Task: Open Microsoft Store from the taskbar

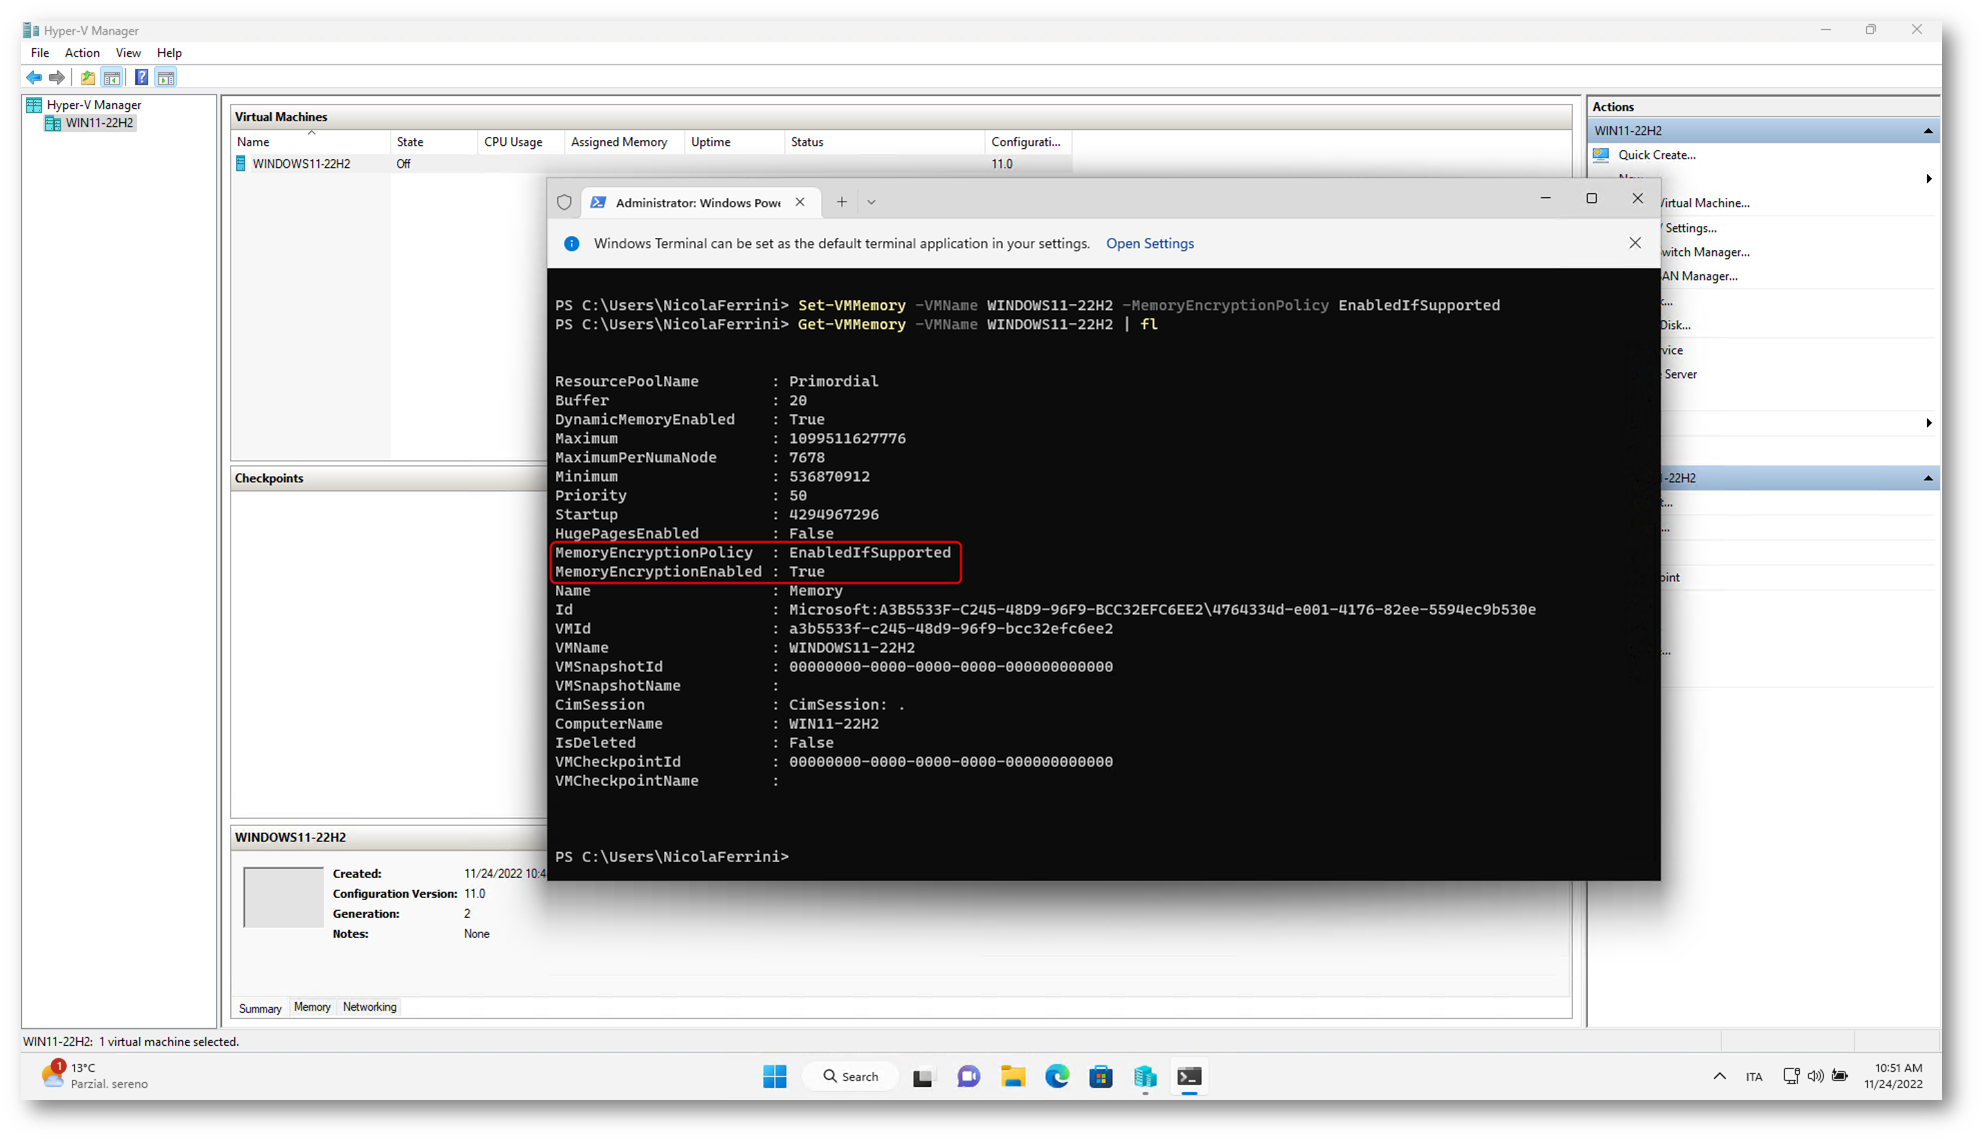Action: (x=1101, y=1076)
